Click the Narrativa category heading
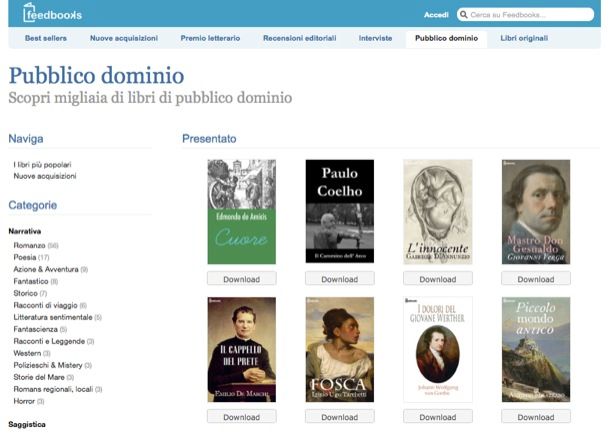This screenshot has width=610, height=433. [x=25, y=231]
